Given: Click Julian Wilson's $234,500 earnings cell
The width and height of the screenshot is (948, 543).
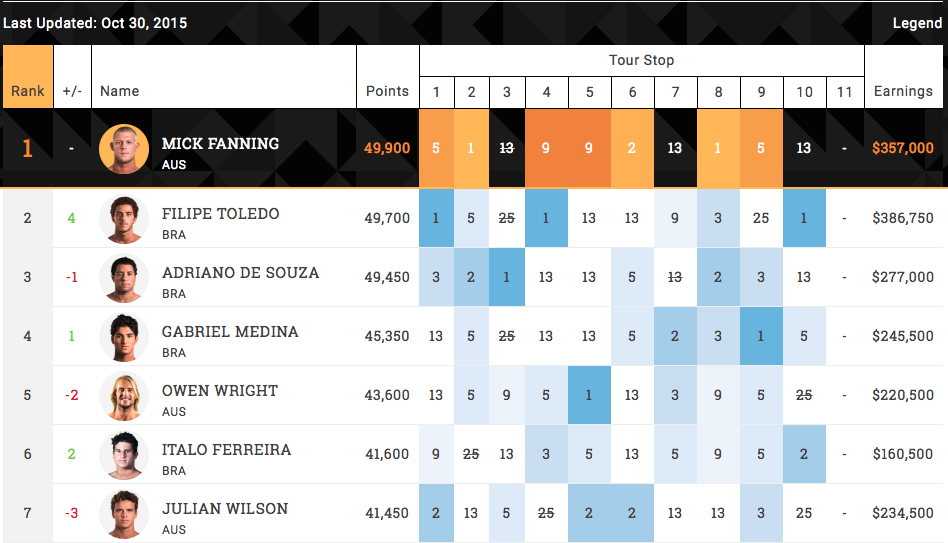Looking at the screenshot, I should coord(903,513).
